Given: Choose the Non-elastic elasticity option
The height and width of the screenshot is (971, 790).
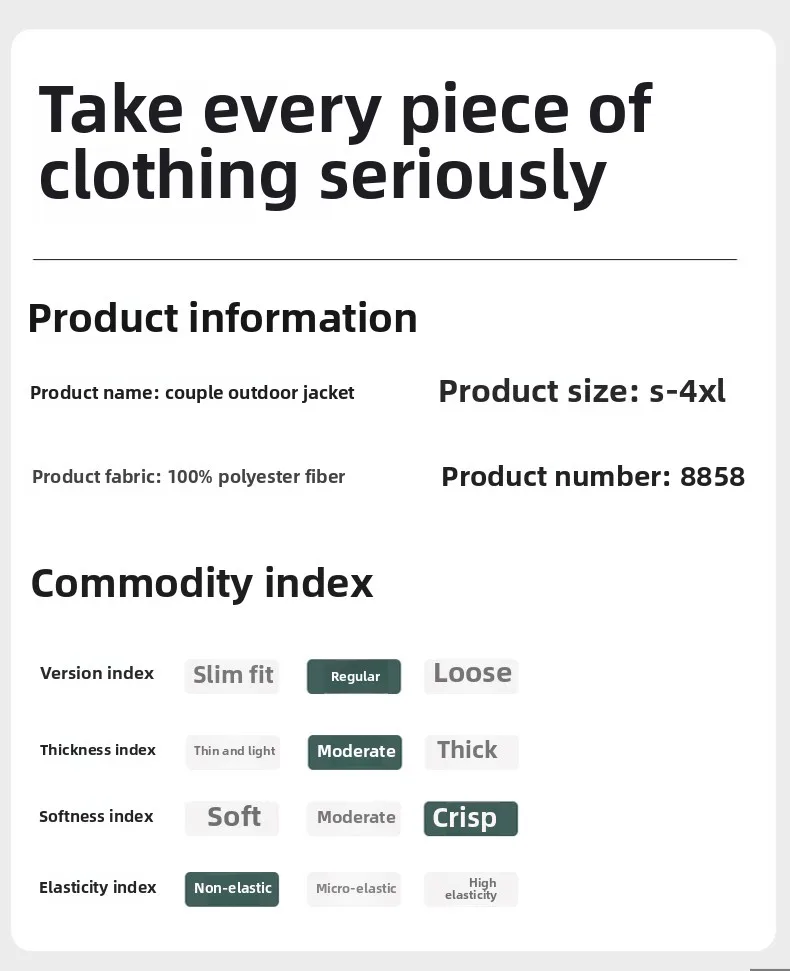Looking at the screenshot, I should click(232, 888).
